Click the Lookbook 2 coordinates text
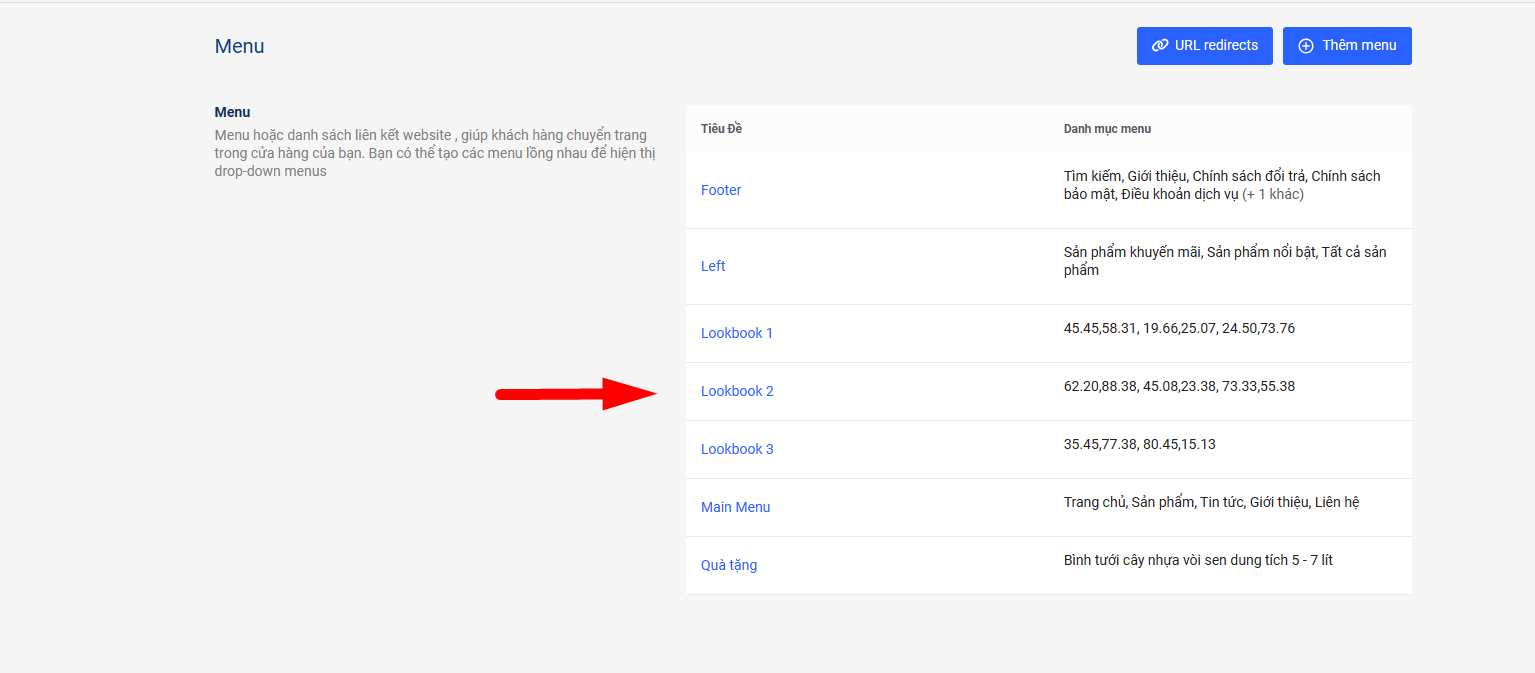 1179,386
